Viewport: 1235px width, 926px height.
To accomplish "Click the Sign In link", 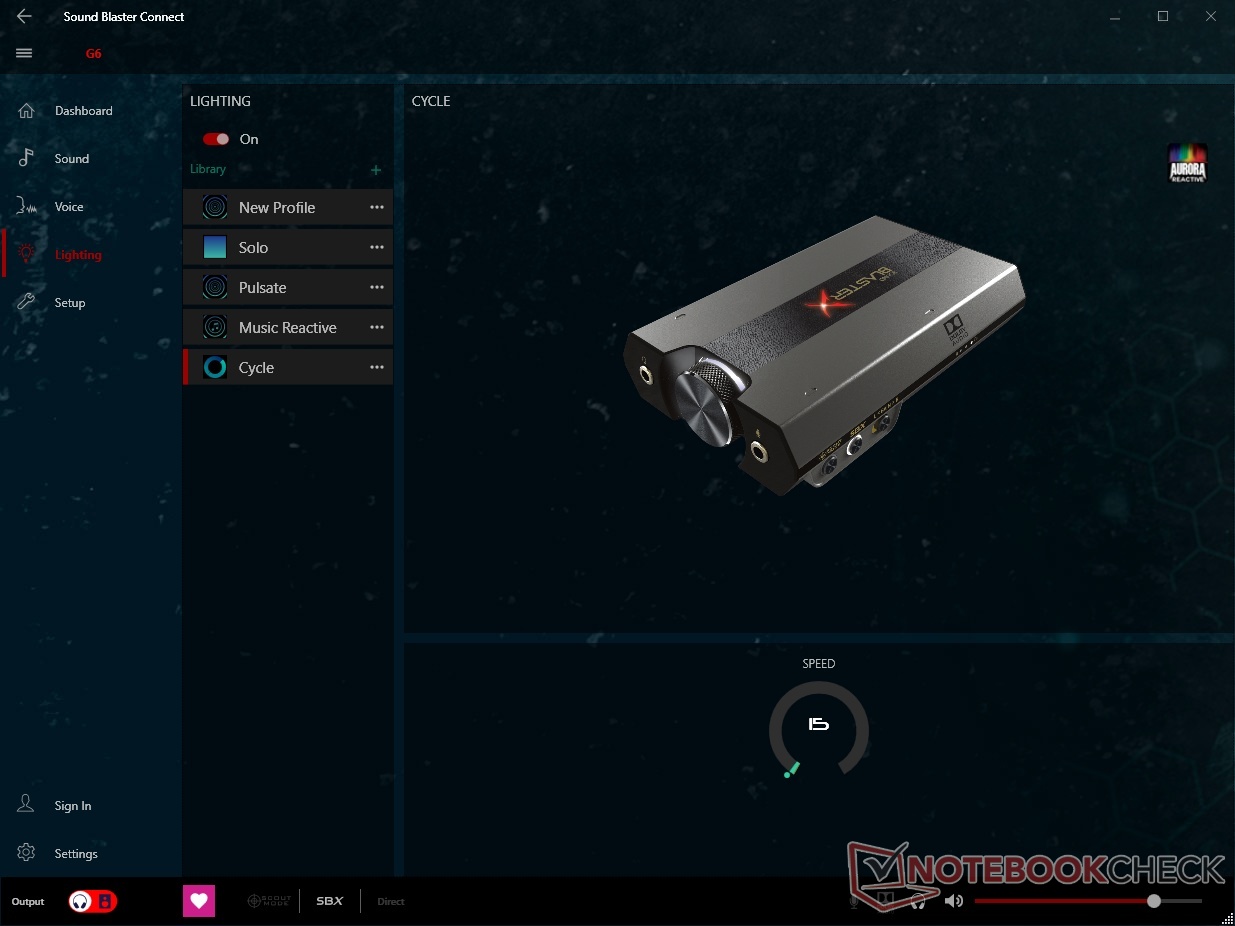I will 73,806.
